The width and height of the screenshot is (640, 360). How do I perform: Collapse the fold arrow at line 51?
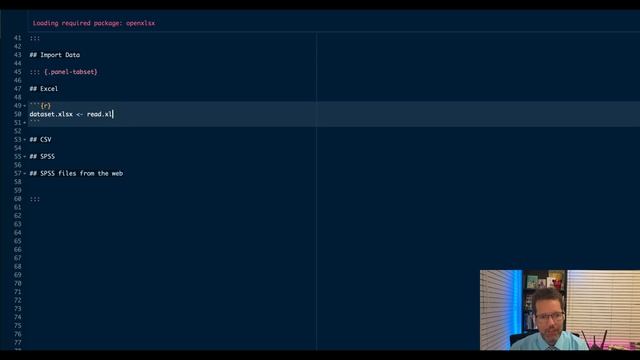tap(24, 123)
